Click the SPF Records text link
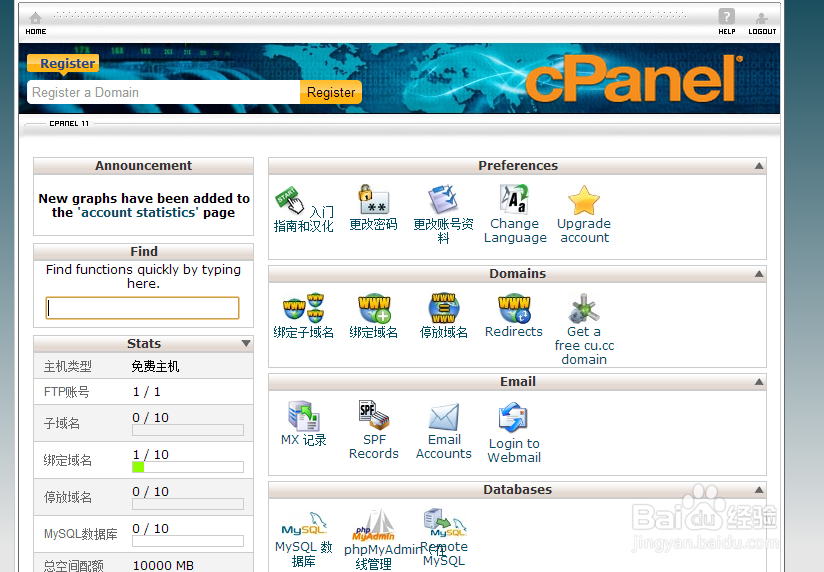The width and height of the screenshot is (824, 572). point(374,446)
